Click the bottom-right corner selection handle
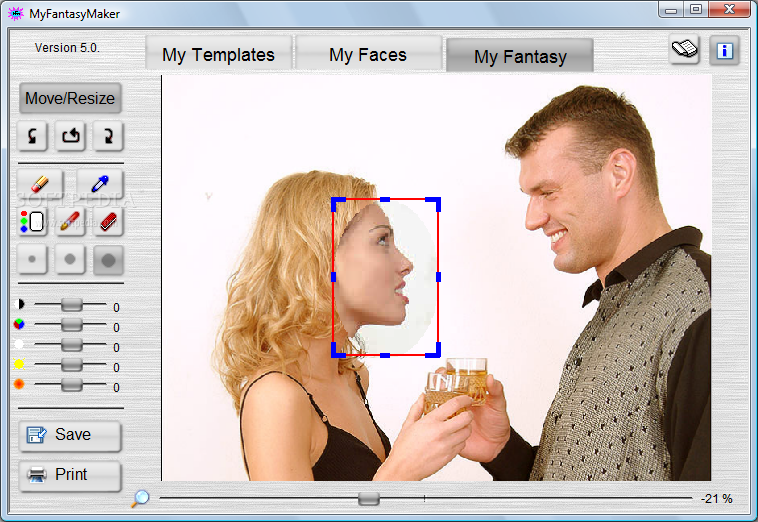The image size is (758, 522). pos(435,351)
